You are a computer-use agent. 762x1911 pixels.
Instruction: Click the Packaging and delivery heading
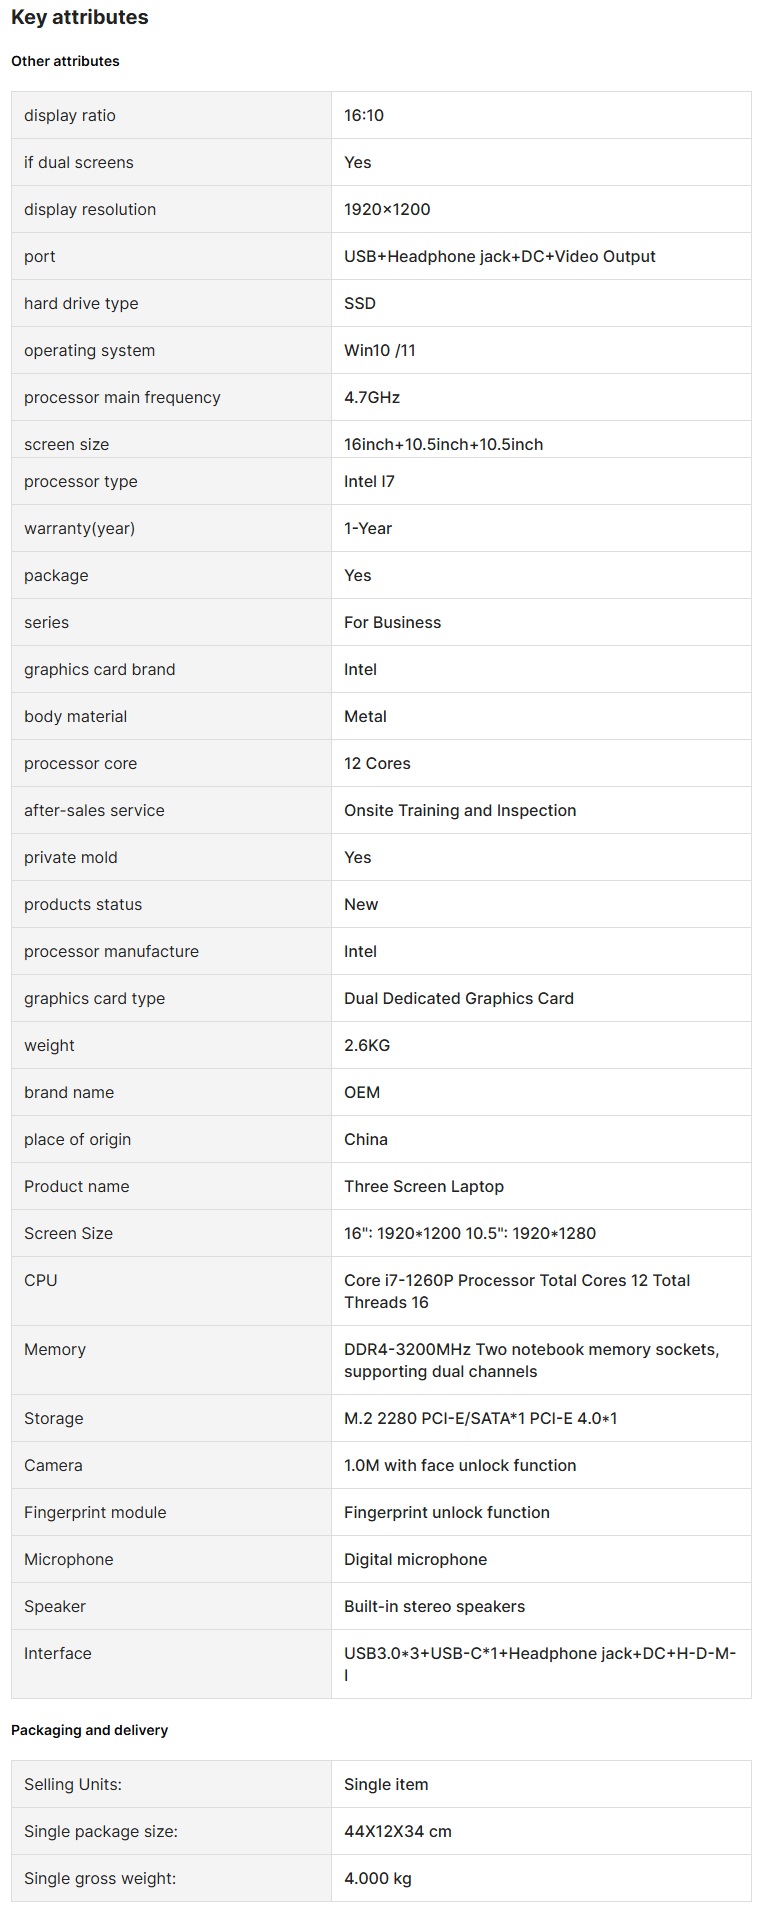[89, 1730]
